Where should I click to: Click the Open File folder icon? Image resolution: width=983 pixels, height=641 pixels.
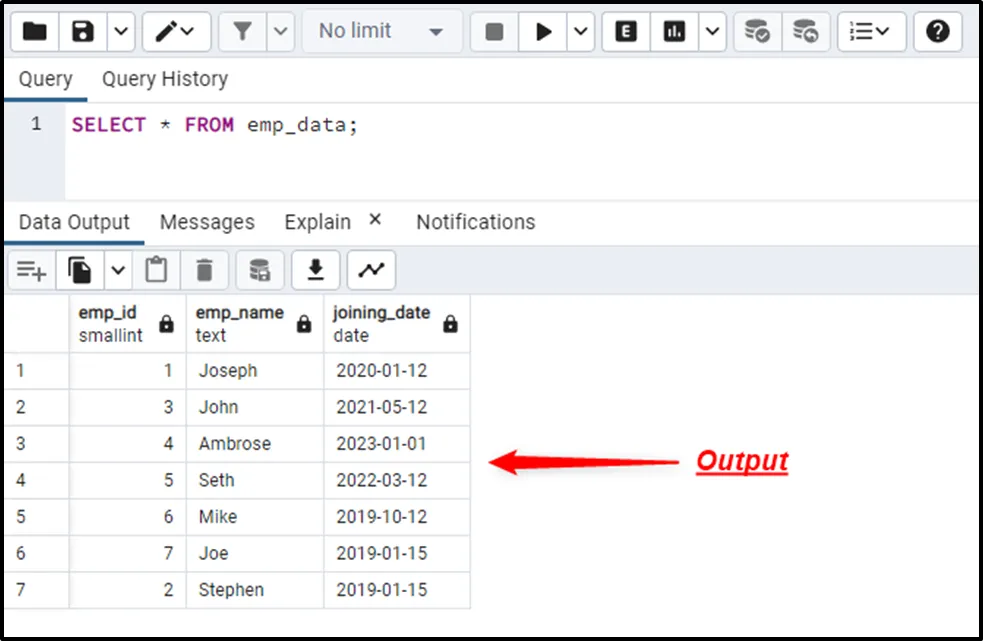tap(35, 32)
